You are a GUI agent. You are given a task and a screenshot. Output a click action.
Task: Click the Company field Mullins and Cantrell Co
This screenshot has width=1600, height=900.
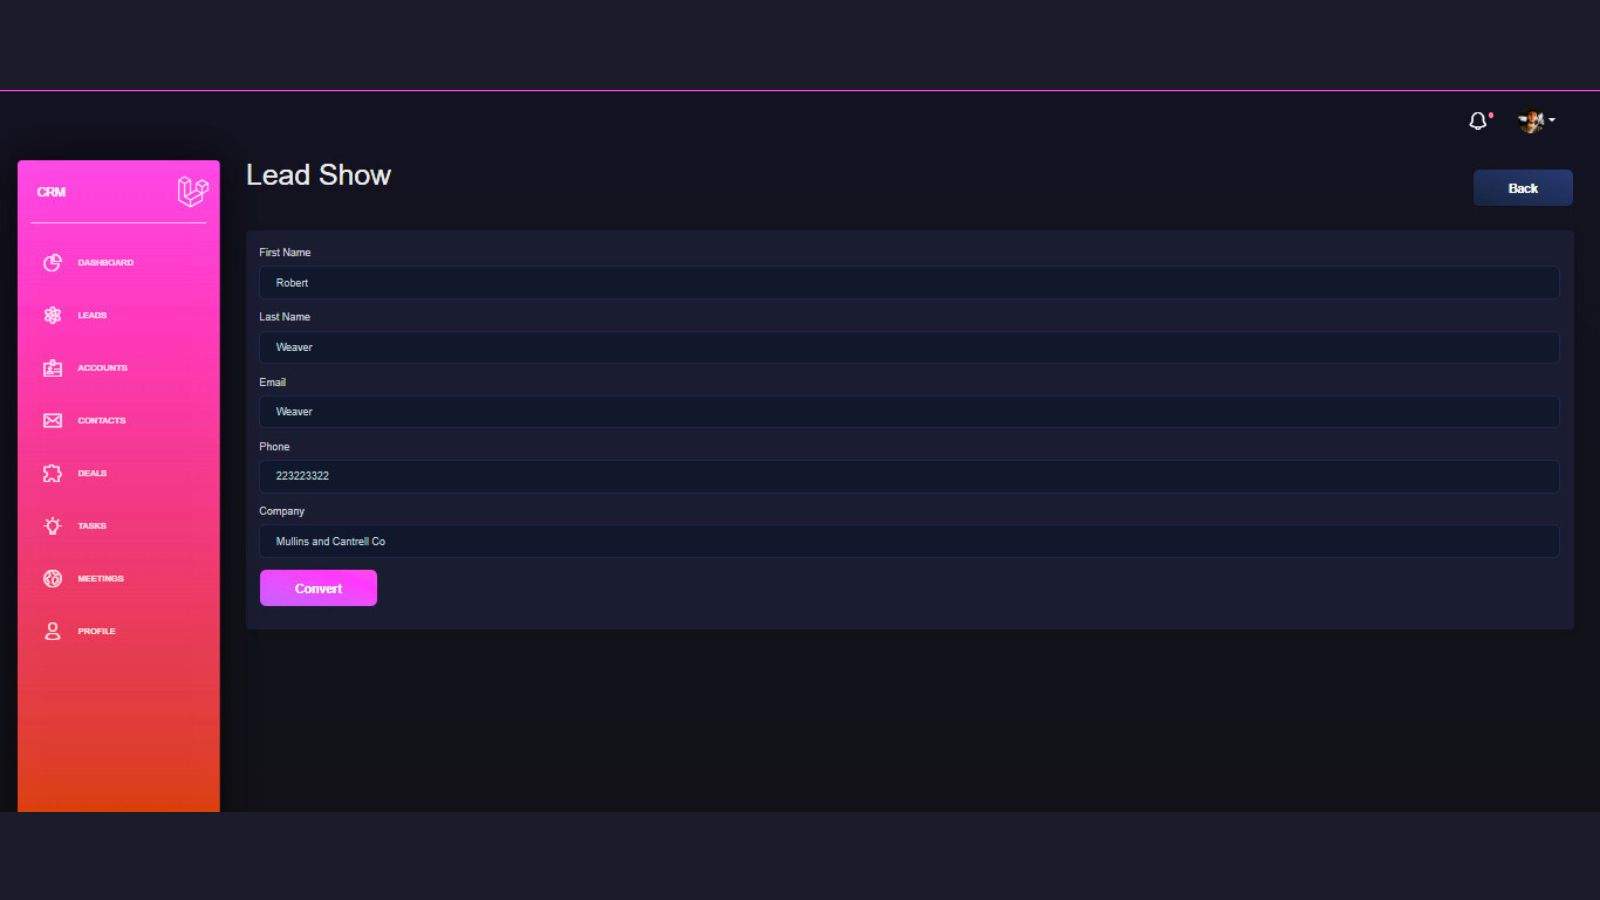click(909, 541)
